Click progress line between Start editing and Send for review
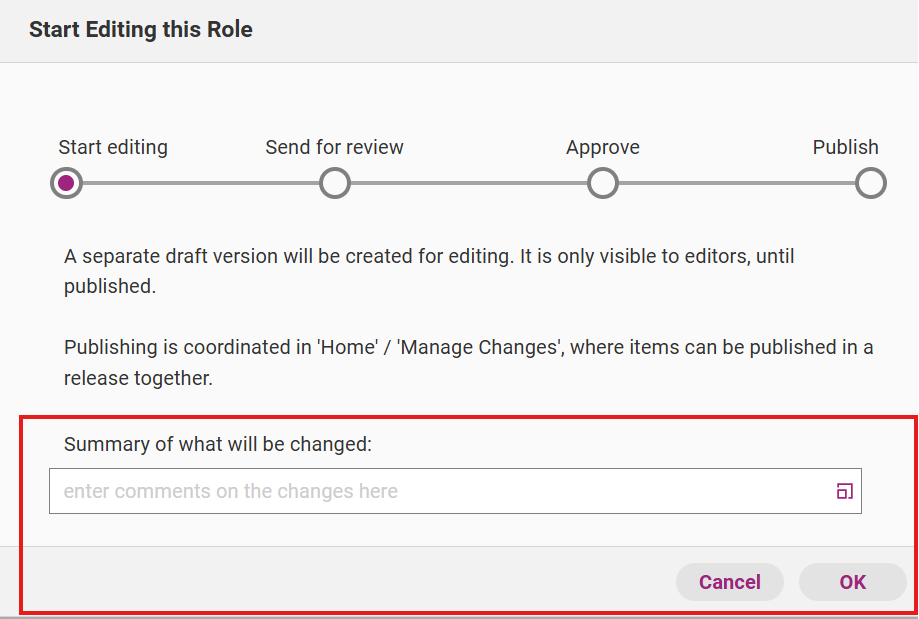Screen dimensions: 919x619 pyautogui.click(x=200, y=183)
